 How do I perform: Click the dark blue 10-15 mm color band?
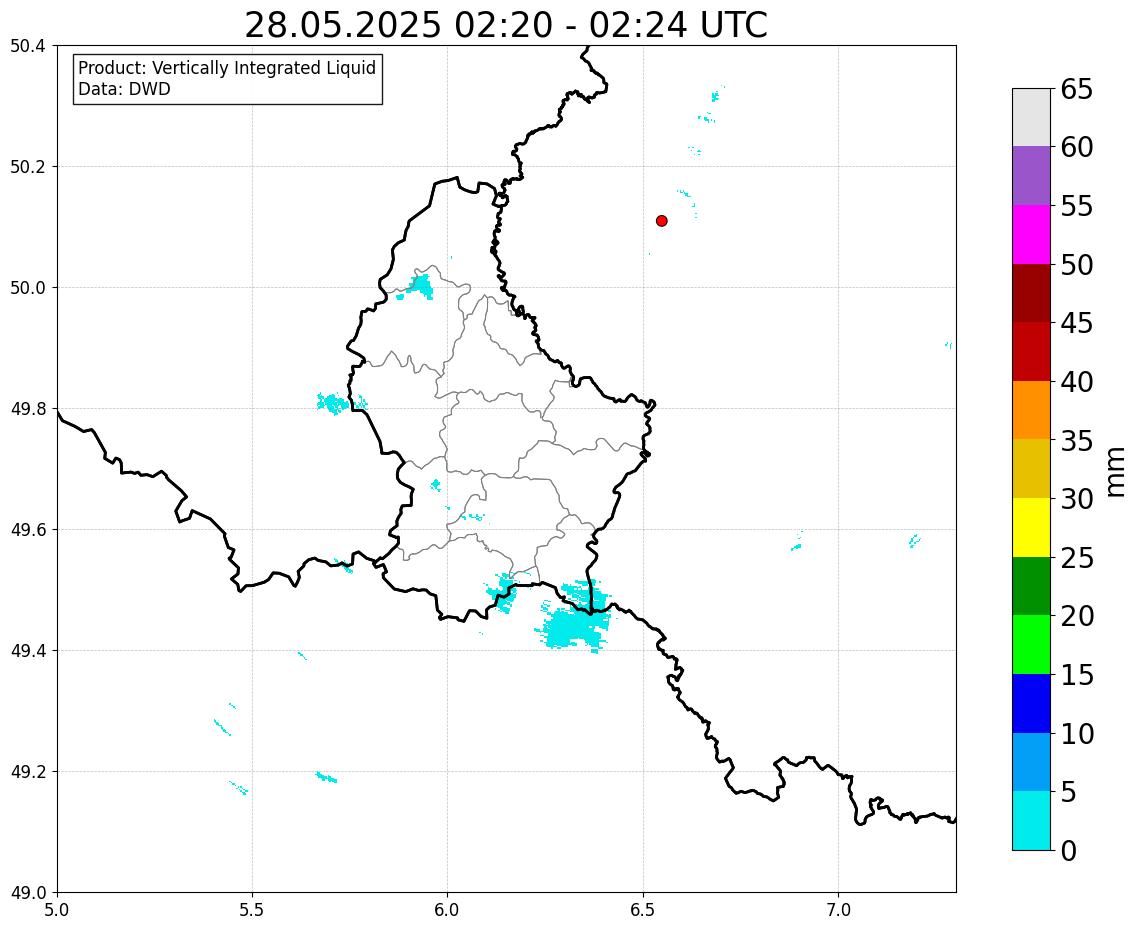1031,703
